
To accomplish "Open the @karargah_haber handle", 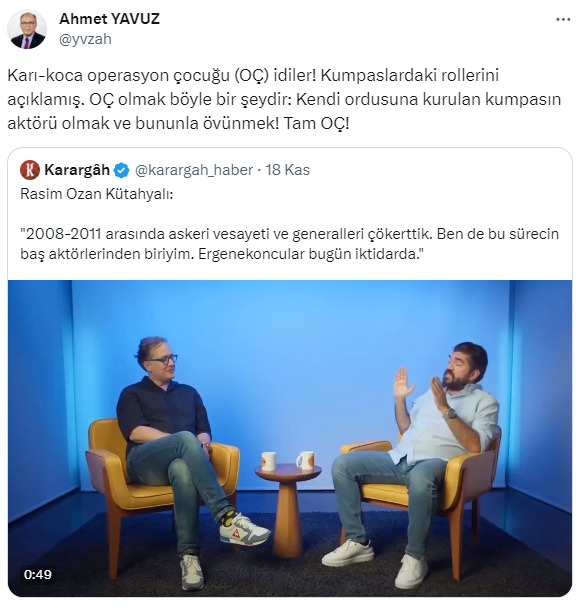I will pyautogui.click(x=194, y=170).
